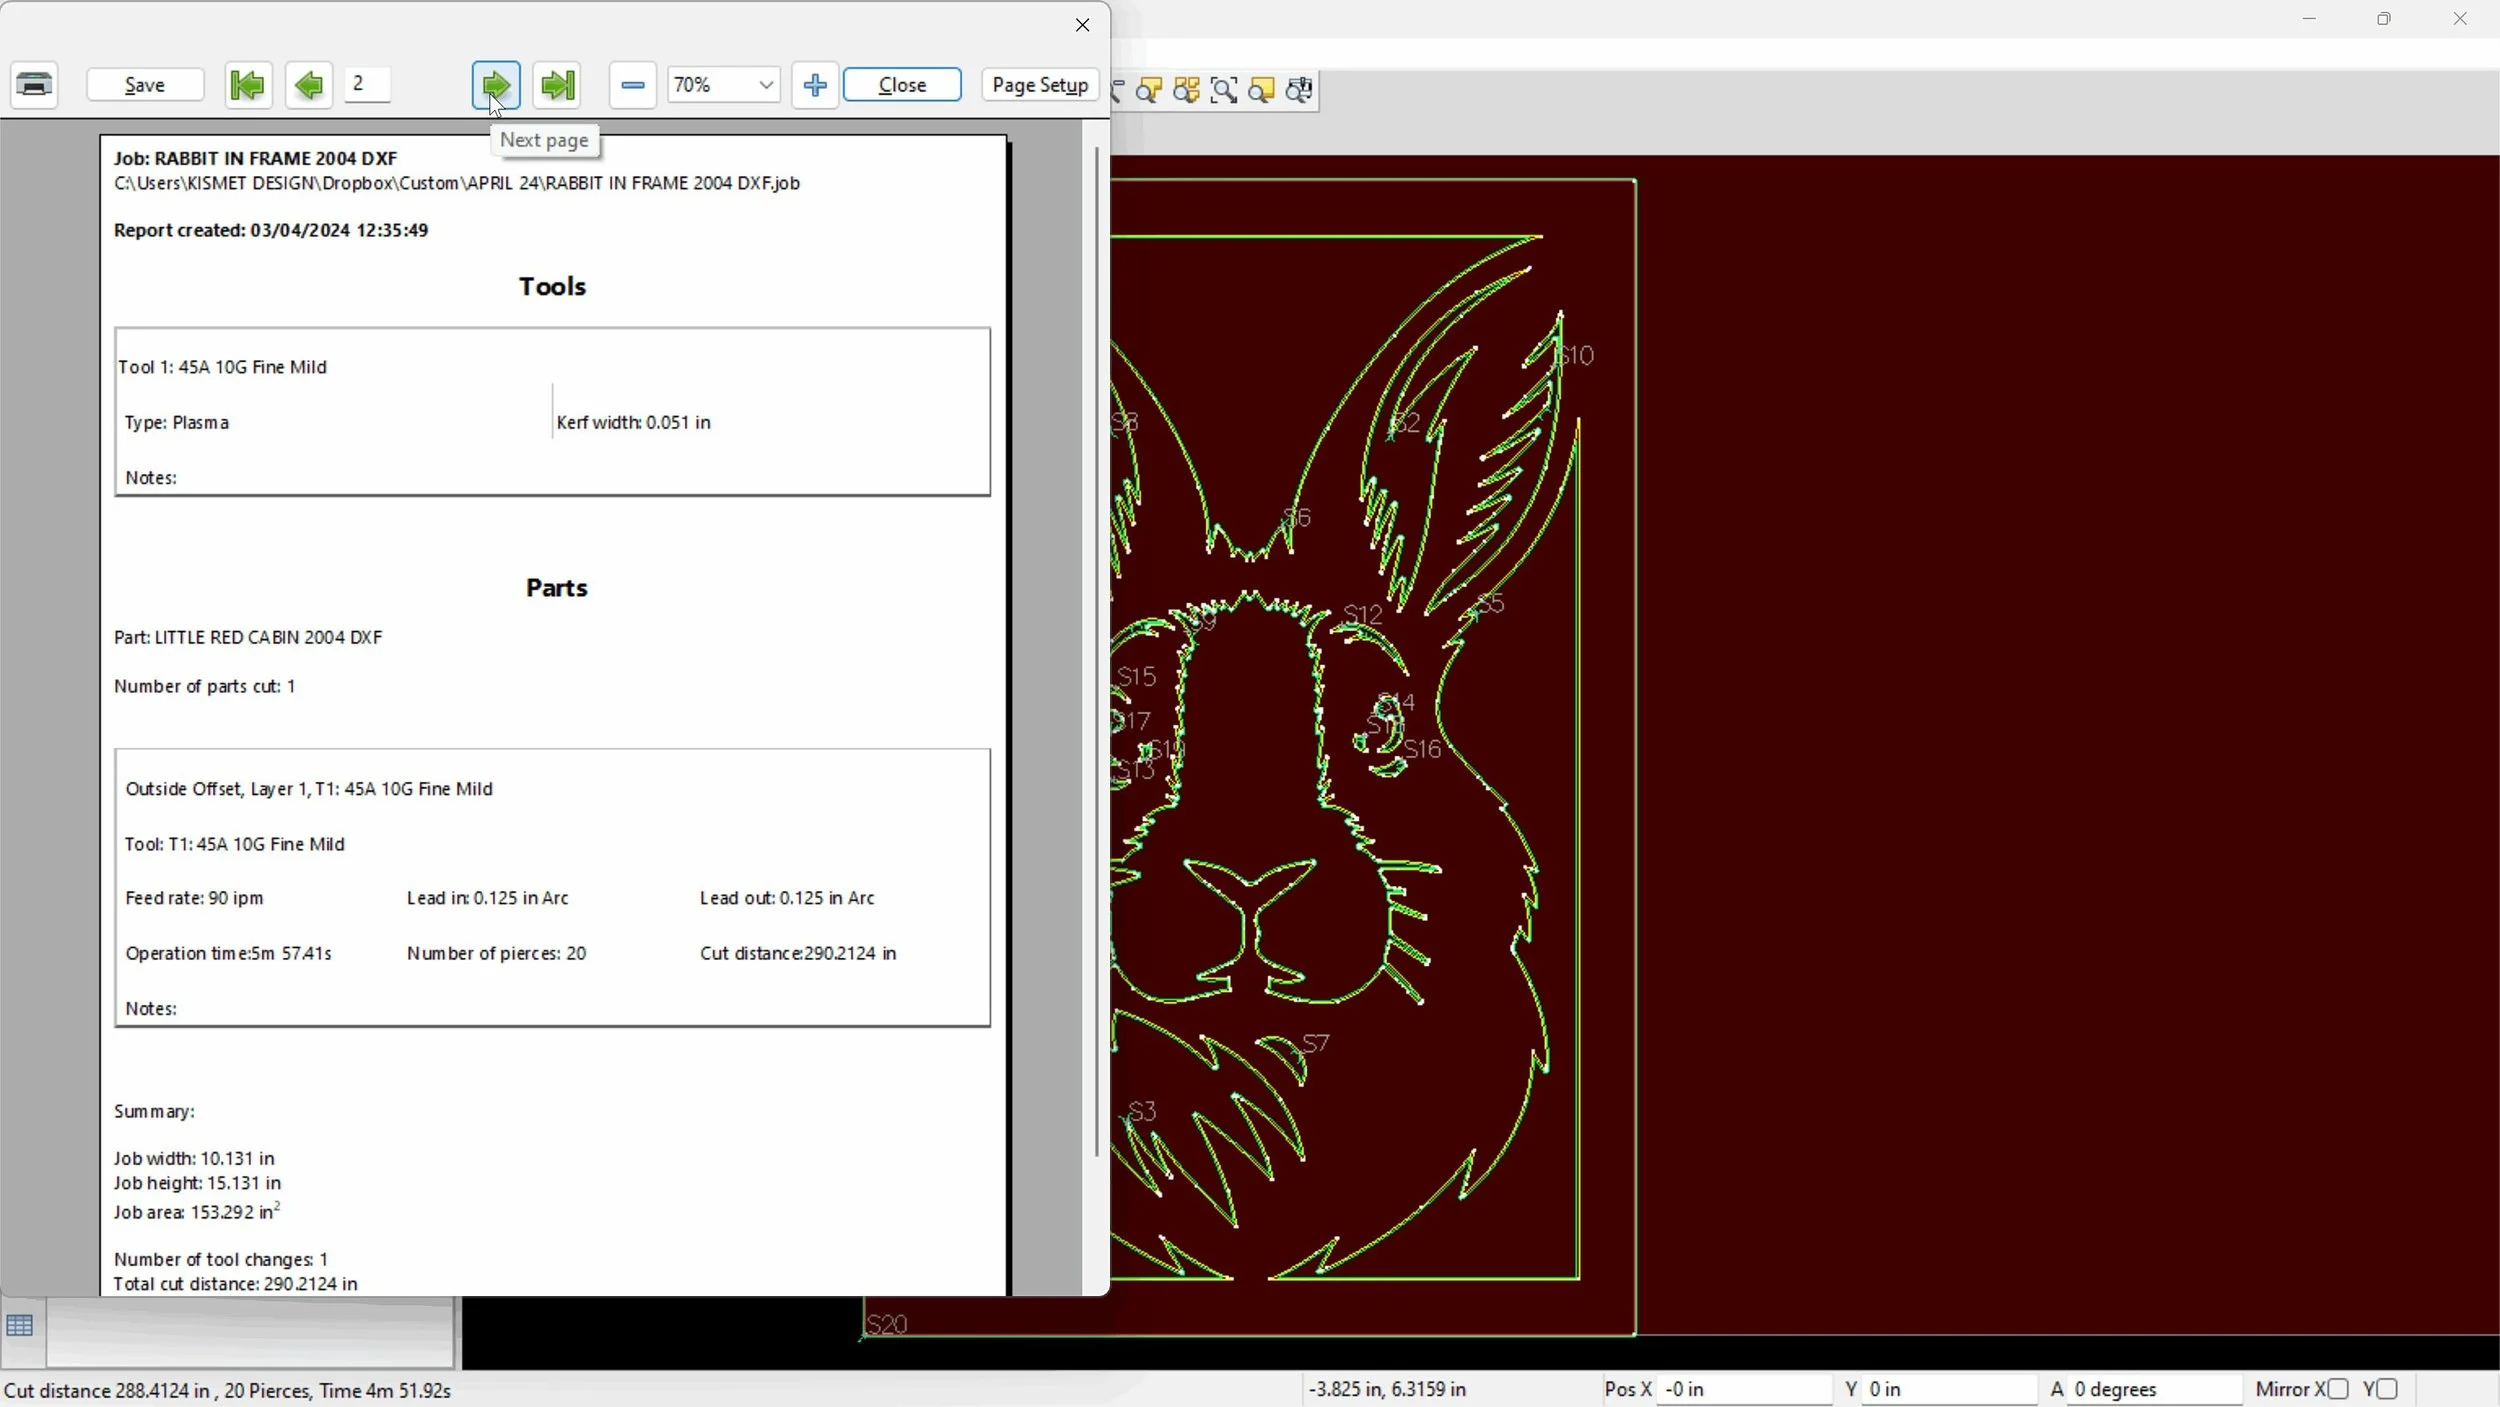This screenshot has width=2500, height=1407.
Task: Jump to last page of report
Action: [x=558, y=85]
